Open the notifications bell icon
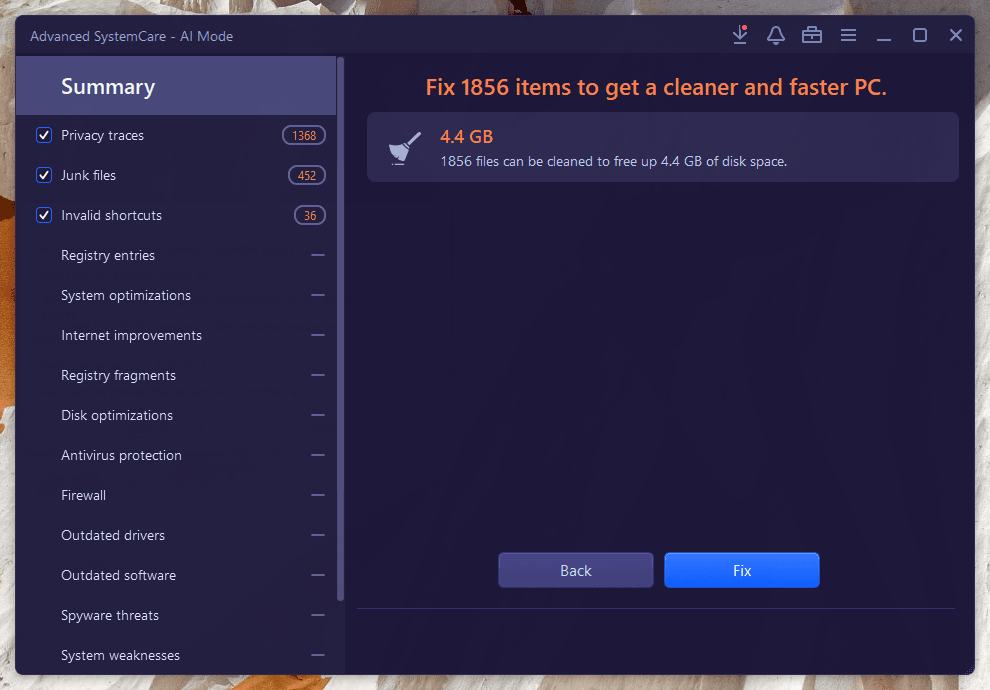 [x=776, y=35]
